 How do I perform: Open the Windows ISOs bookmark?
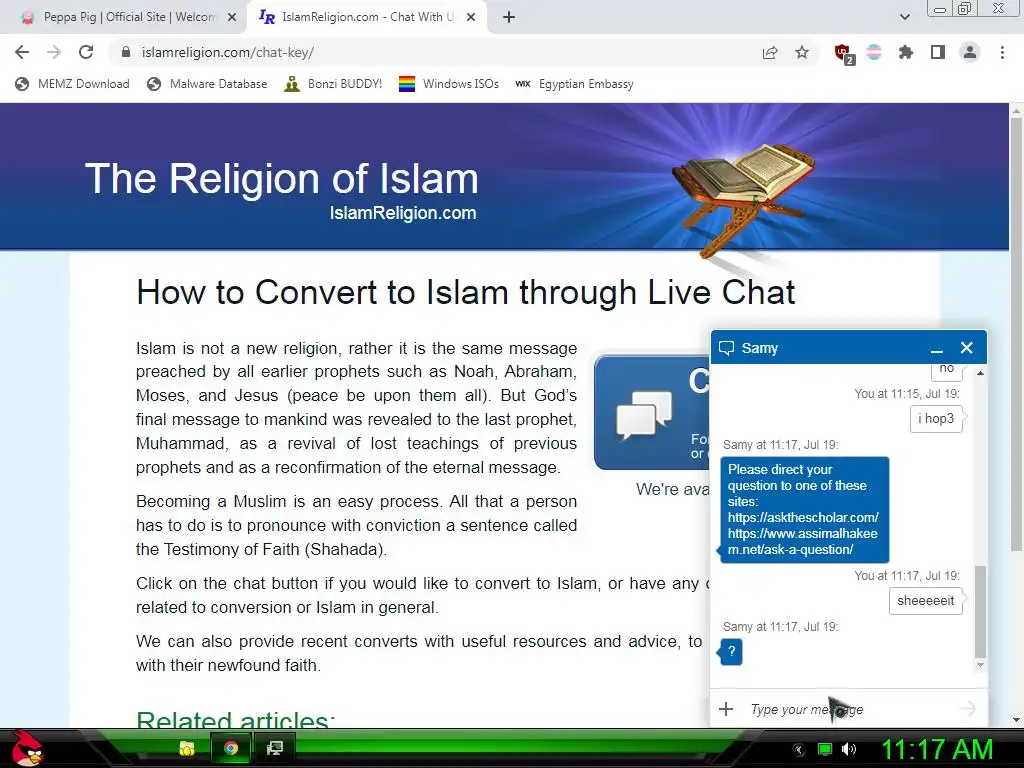[x=449, y=84]
